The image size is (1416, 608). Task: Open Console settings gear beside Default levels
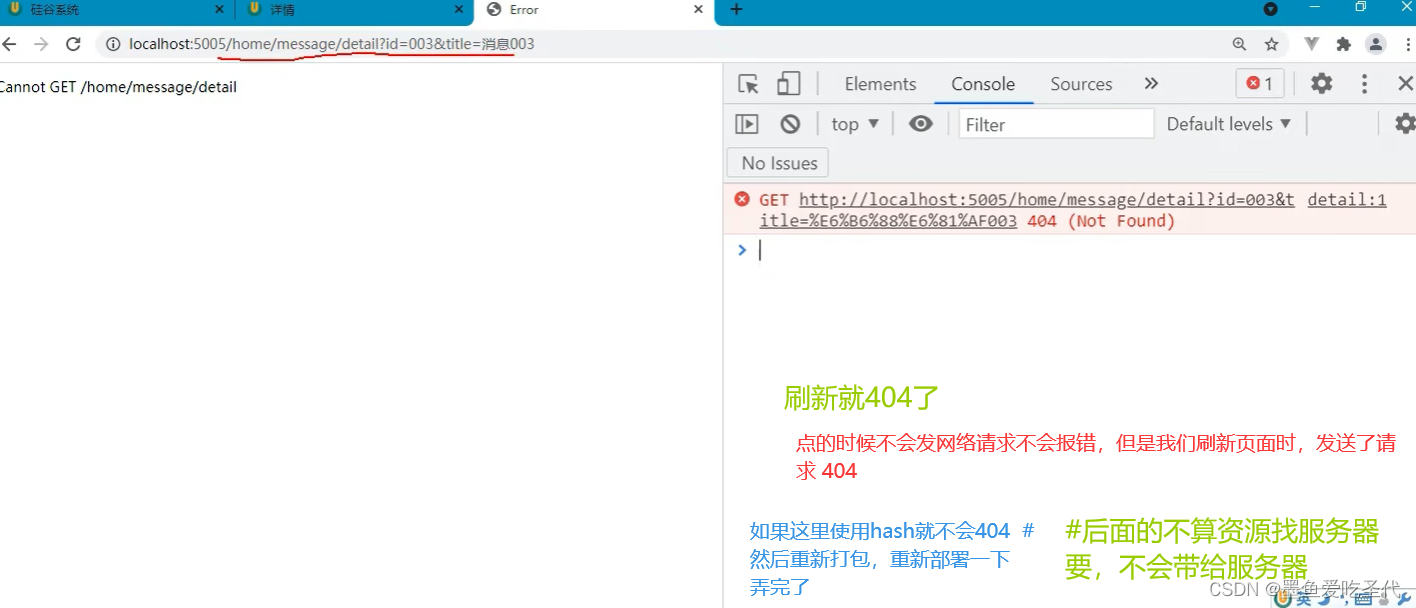(x=1405, y=123)
